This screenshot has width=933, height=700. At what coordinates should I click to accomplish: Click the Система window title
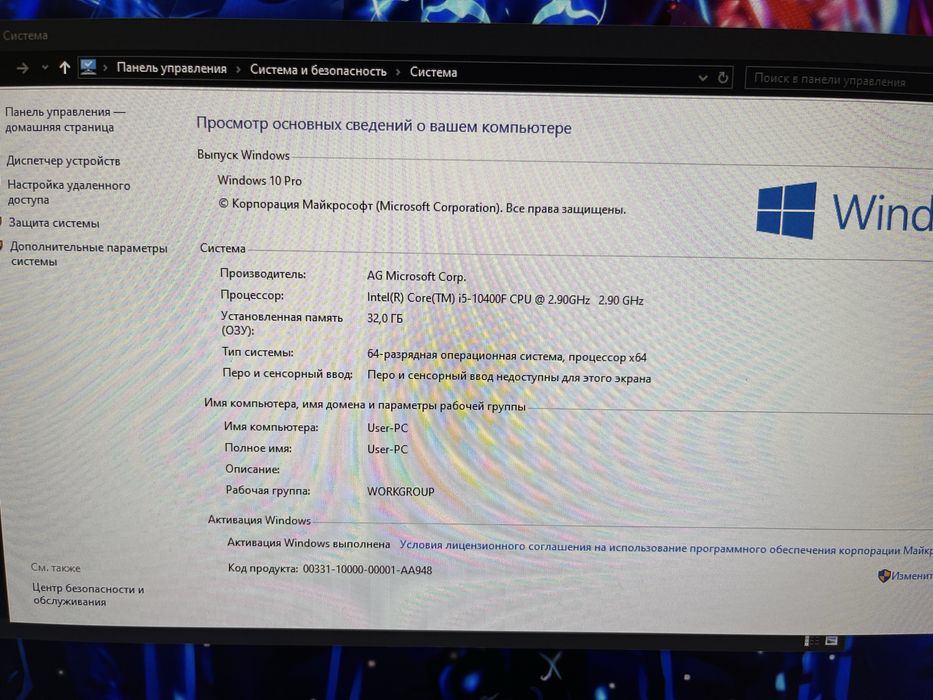(25, 36)
